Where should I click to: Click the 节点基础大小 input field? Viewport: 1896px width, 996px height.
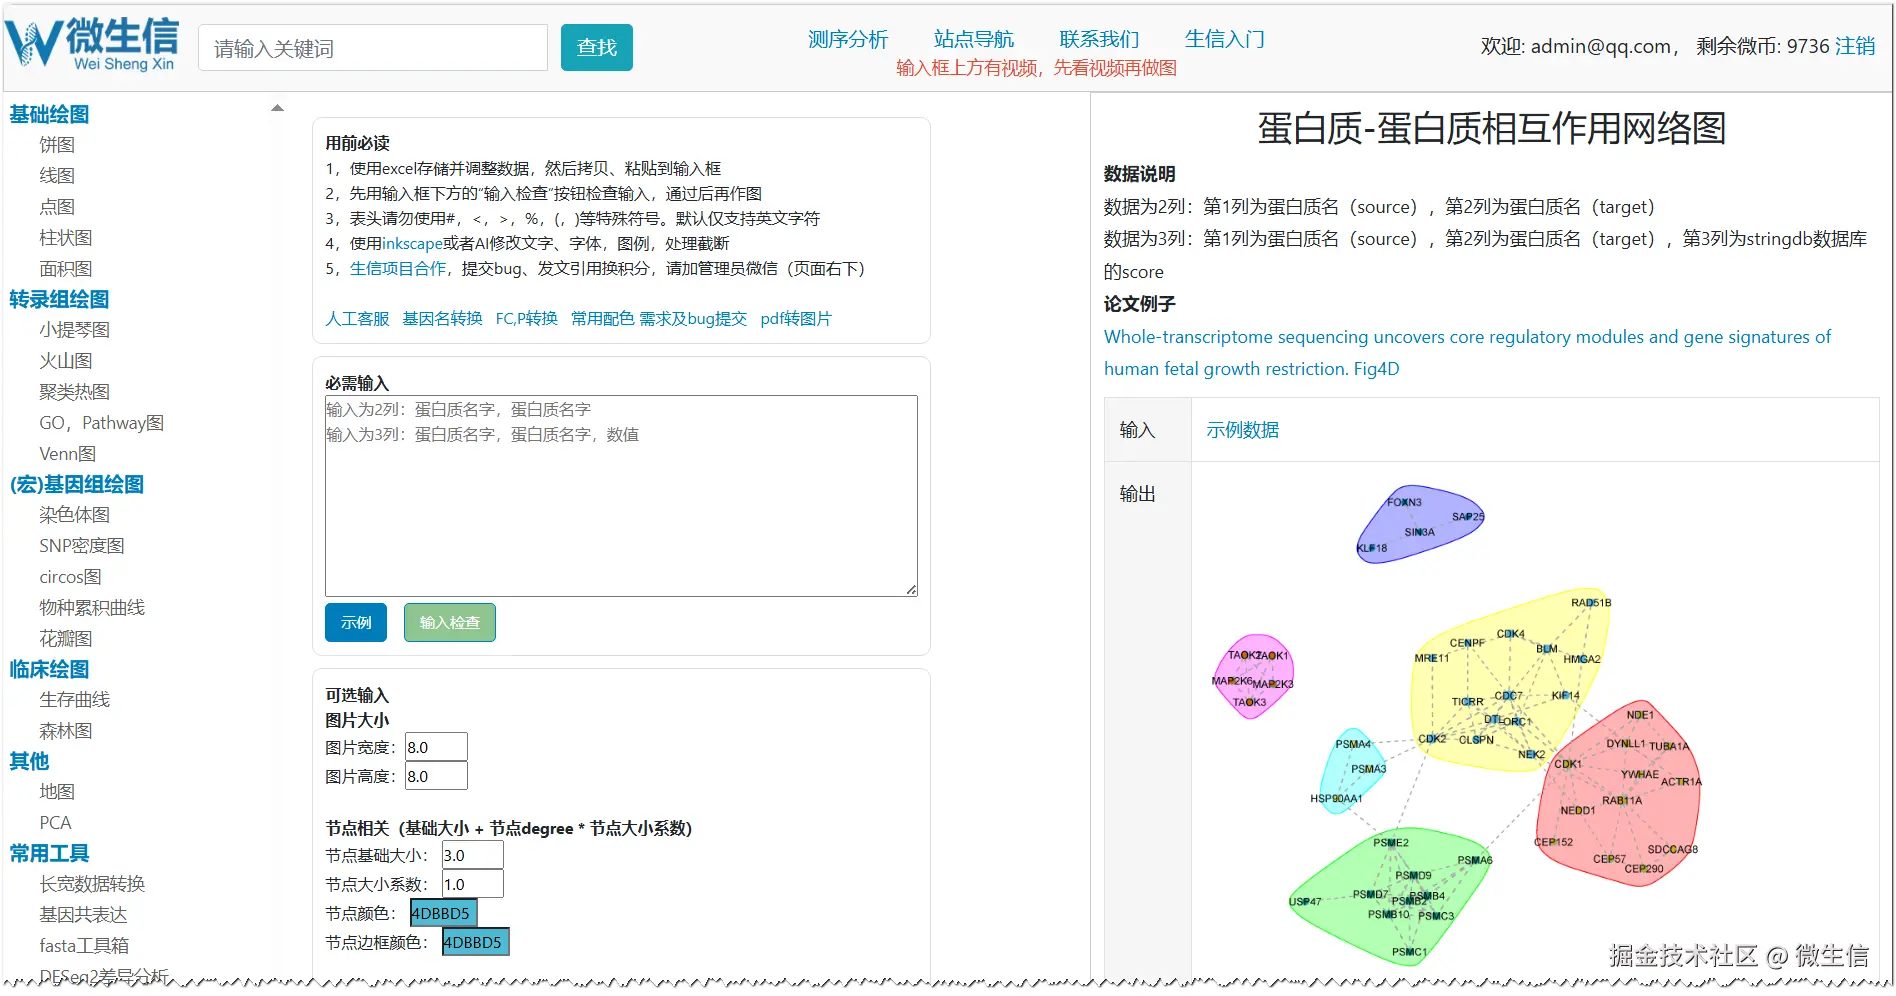pyautogui.click(x=472, y=855)
